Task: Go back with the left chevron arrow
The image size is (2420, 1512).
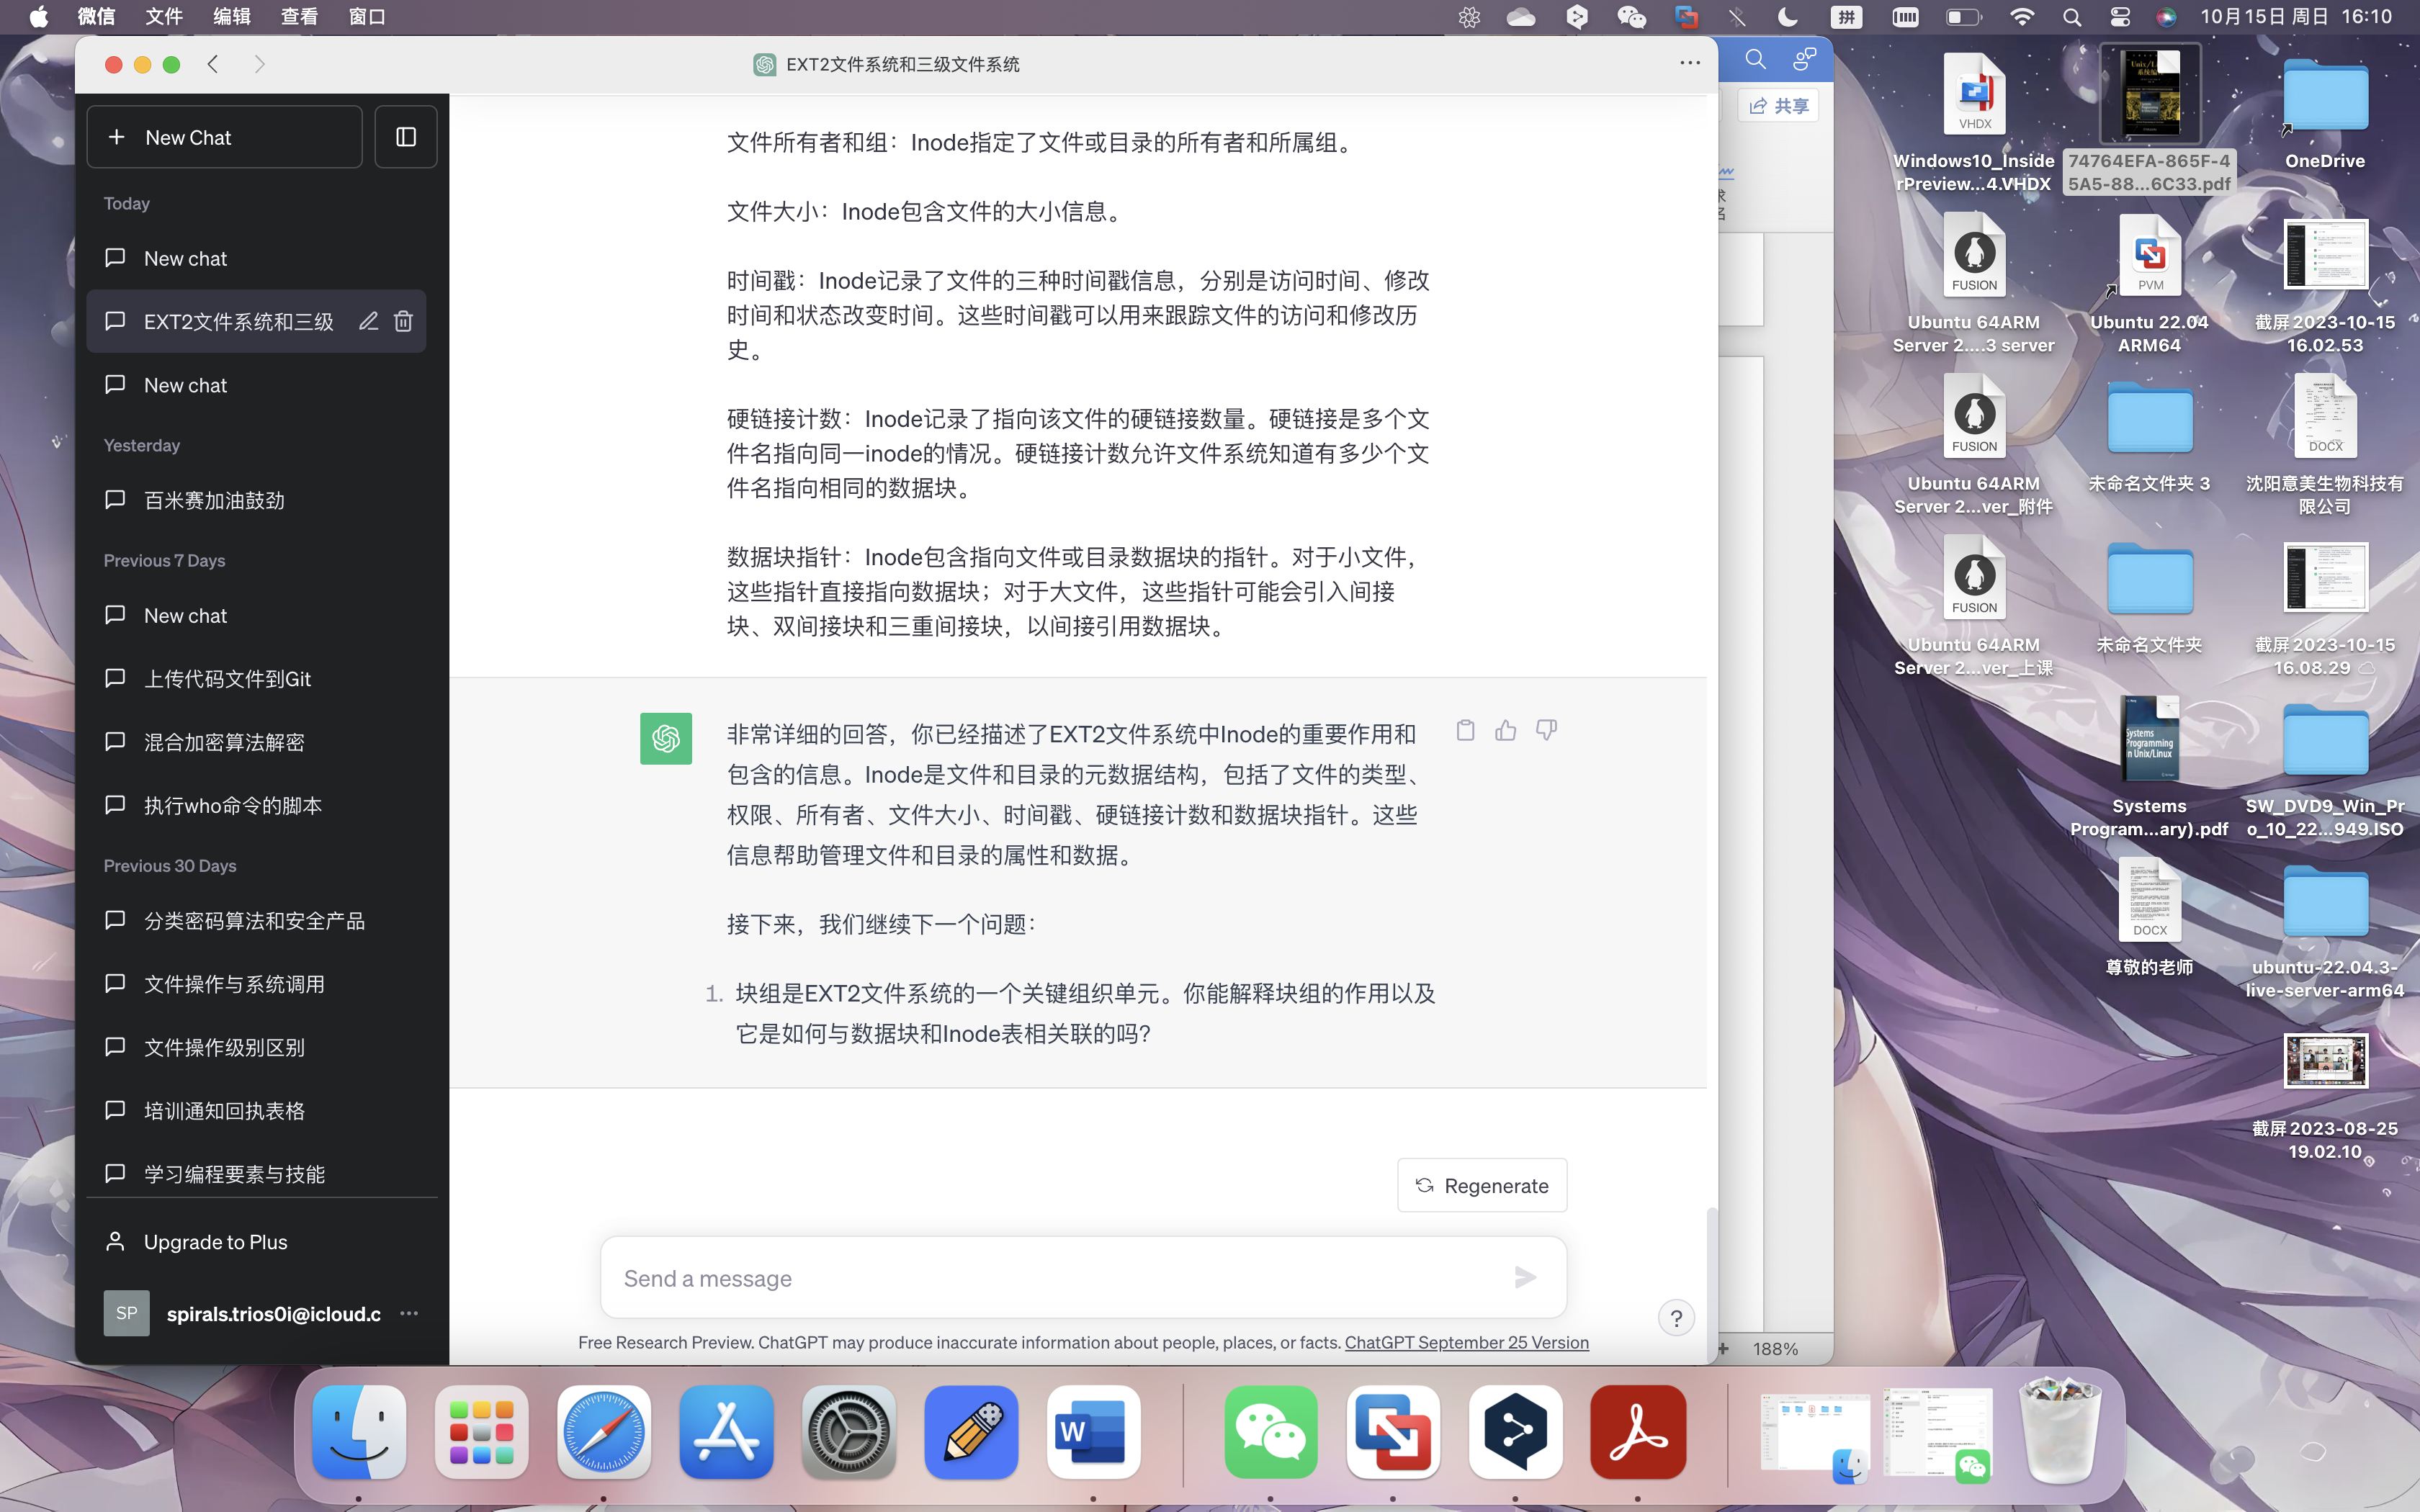Action: (x=213, y=64)
